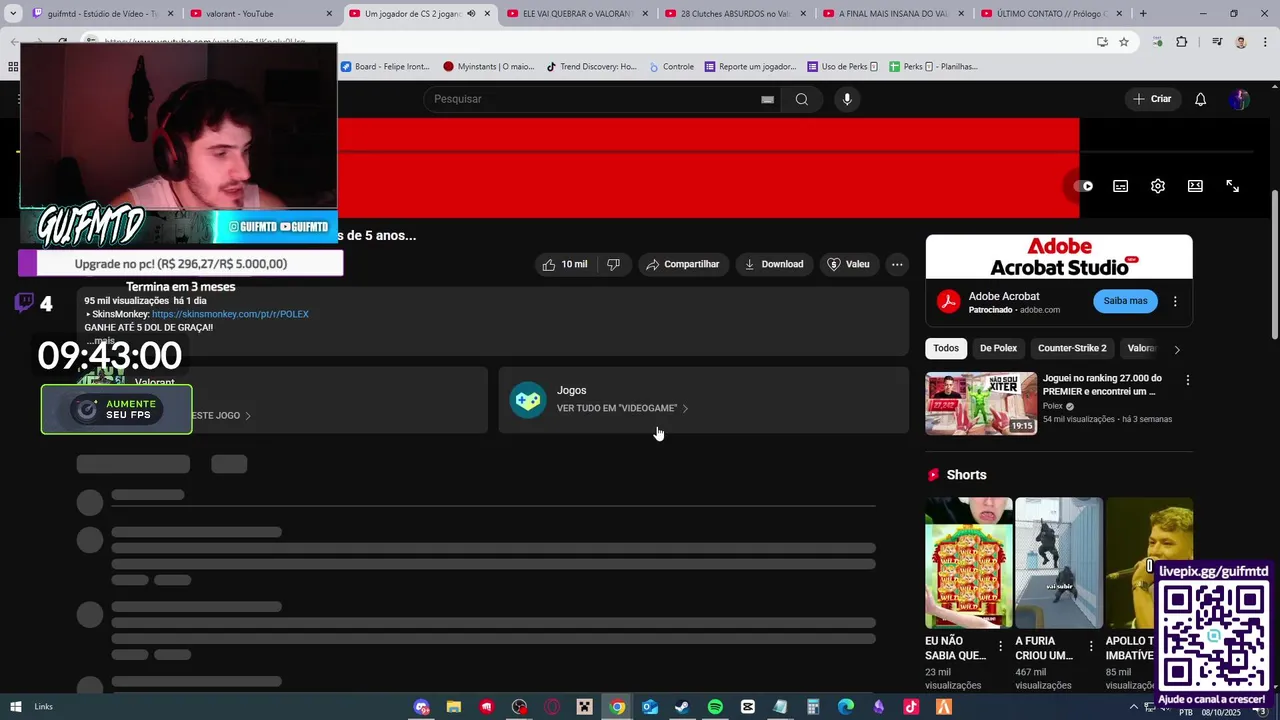
Task: Open YouTube notifications bell
Action: [x=1200, y=99]
